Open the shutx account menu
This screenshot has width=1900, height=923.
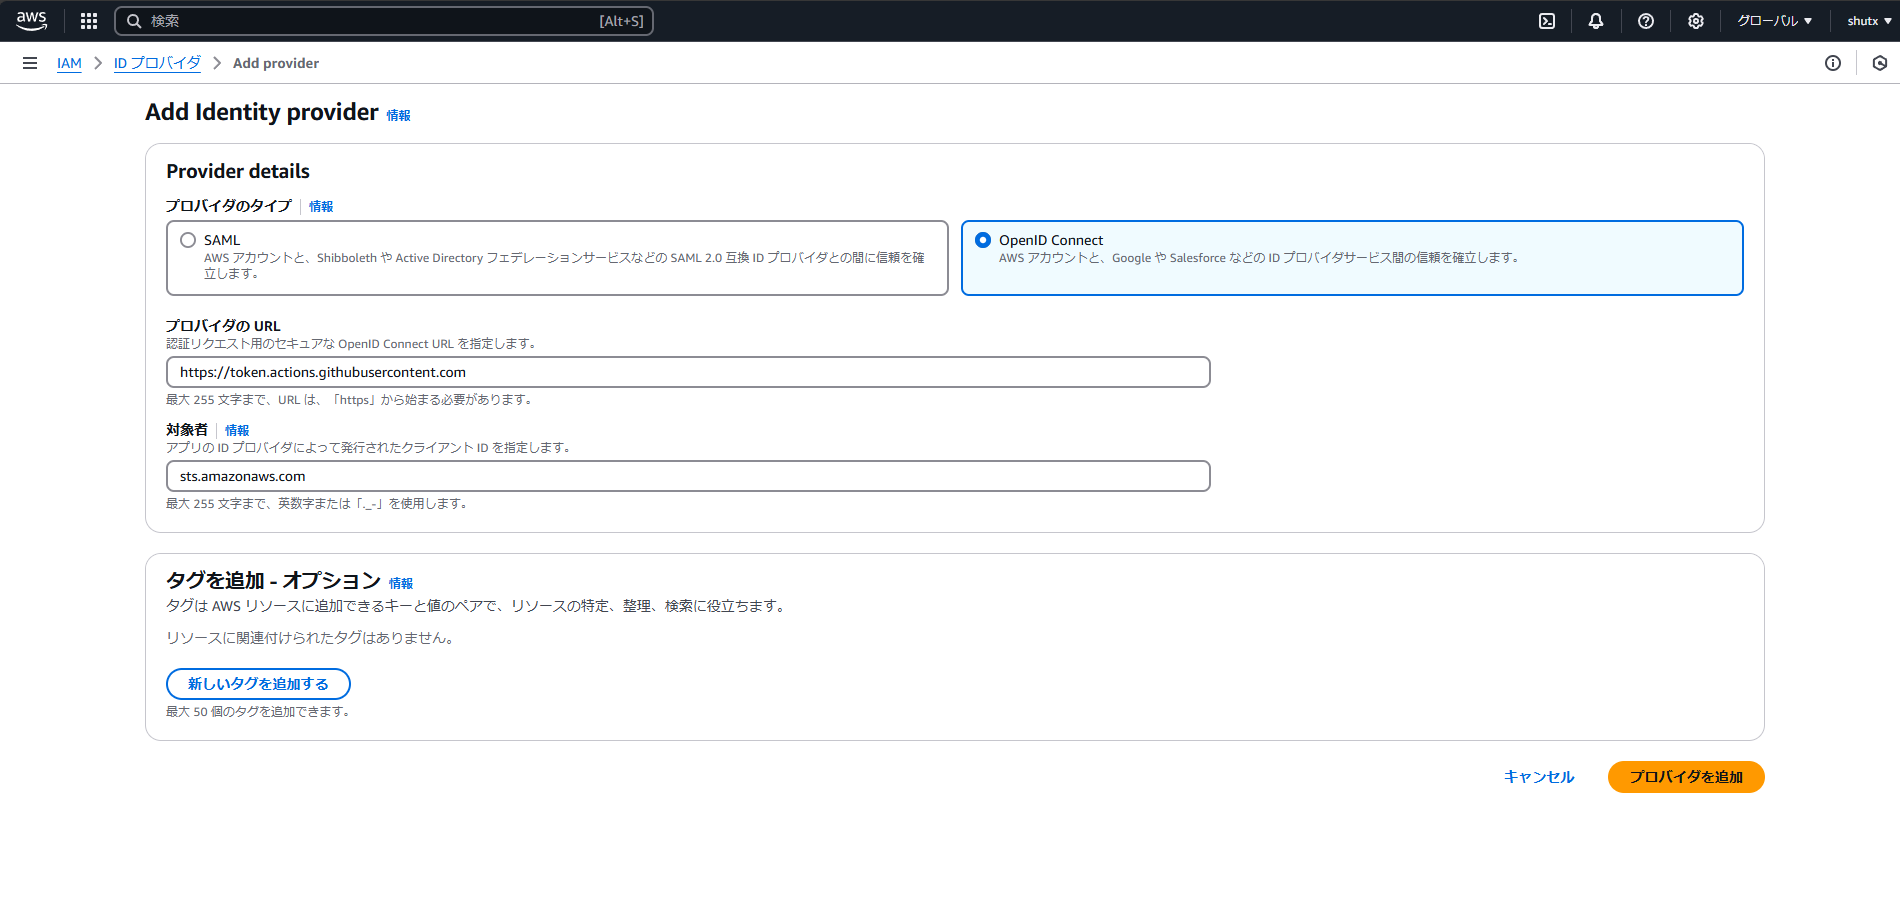coord(1869,21)
